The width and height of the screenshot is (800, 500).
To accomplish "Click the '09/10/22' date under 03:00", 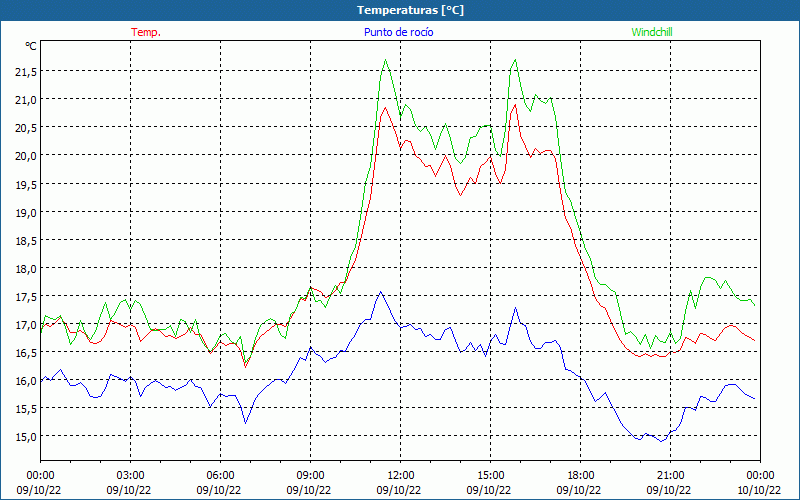I will pos(129,490).
